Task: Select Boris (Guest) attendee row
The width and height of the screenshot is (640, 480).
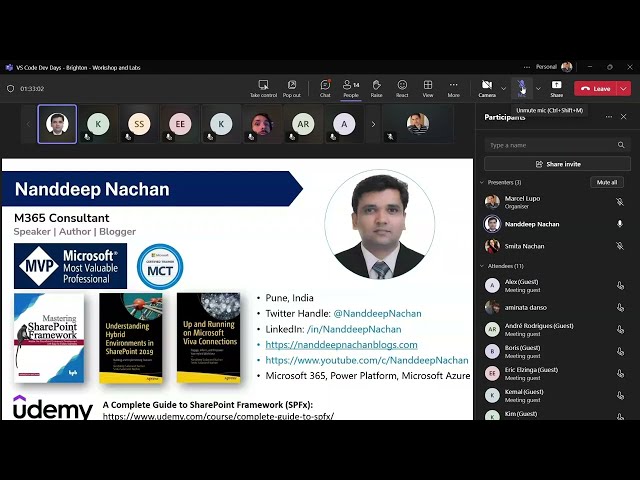Action: point(557,351)
